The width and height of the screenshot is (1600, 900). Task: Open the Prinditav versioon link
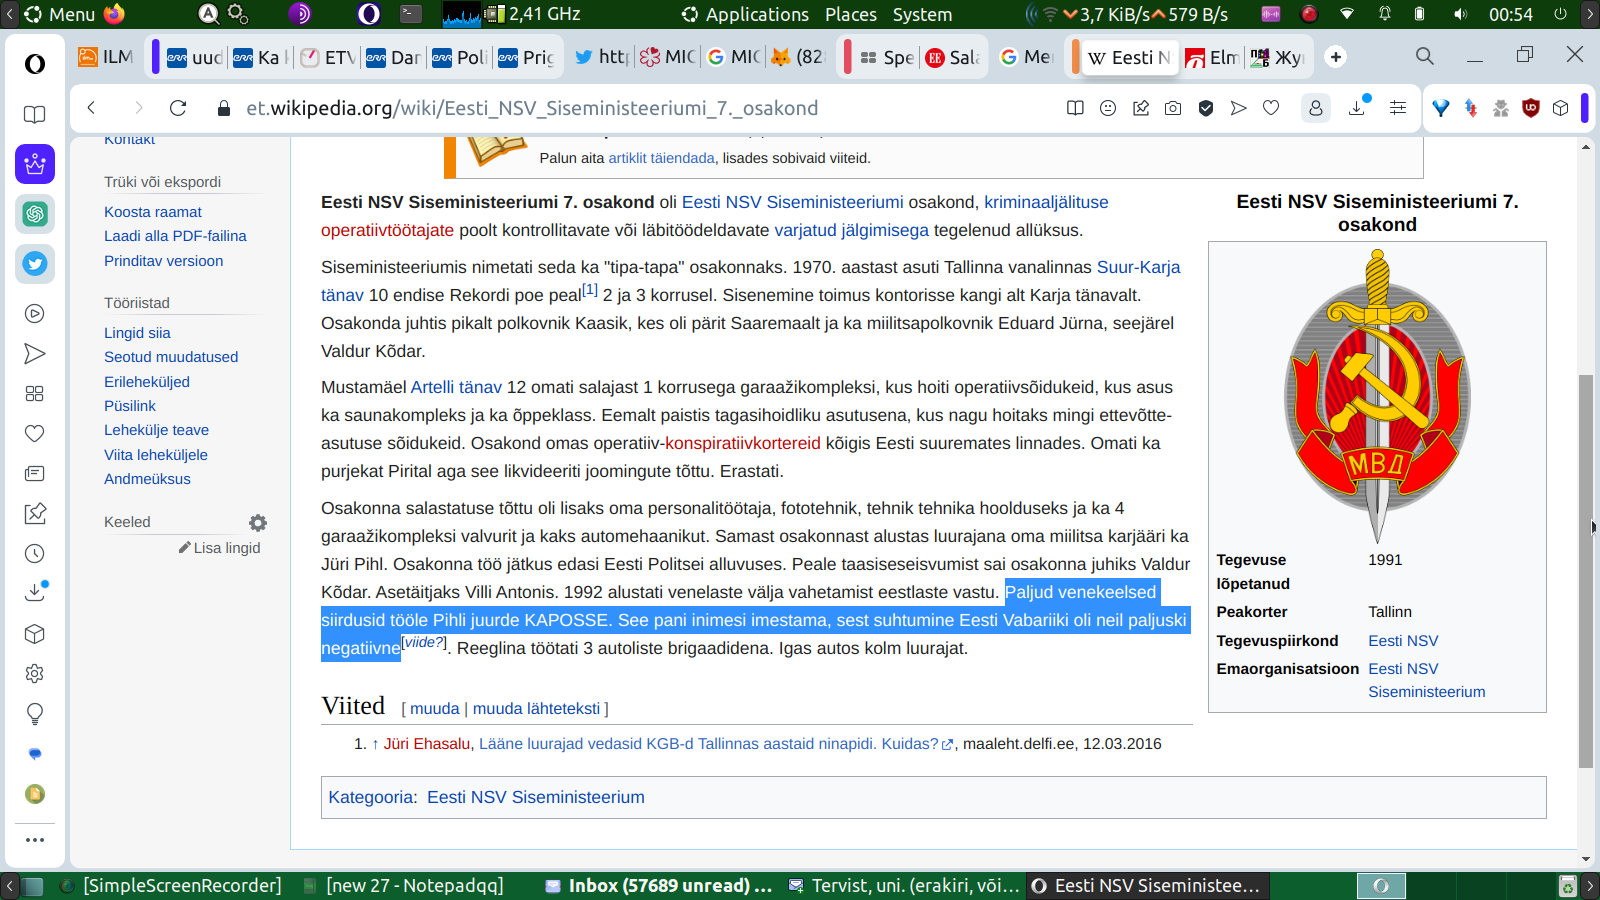164,261
